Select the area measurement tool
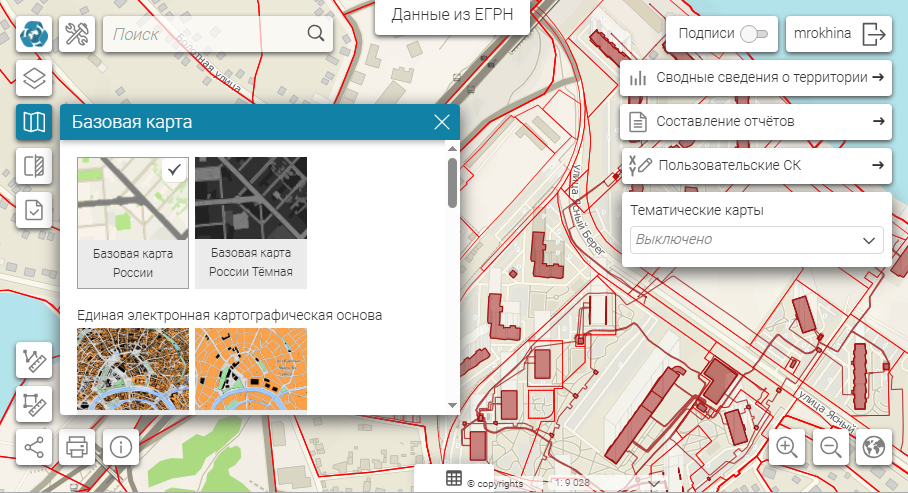This screenshot has height=493, width=908. (x=34, y=403)
